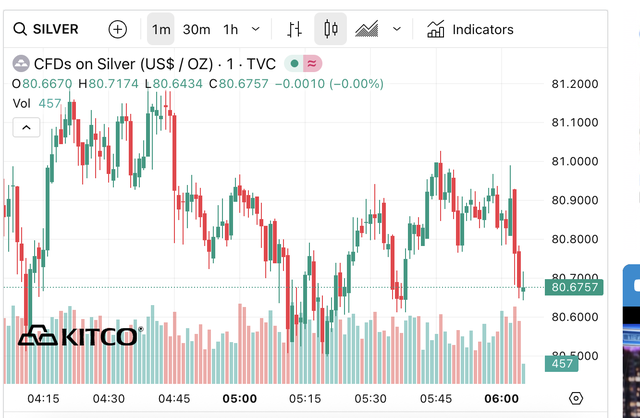Viewport: 640px width, 418px height.
Task: Click the 06:00 time axis label
Action: 502,398
